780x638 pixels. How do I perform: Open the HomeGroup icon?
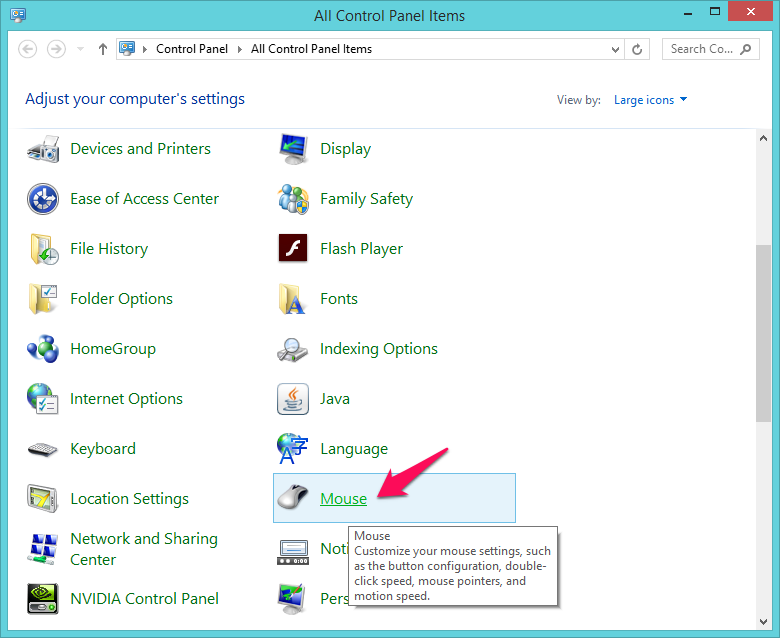(x=43, y=349)
